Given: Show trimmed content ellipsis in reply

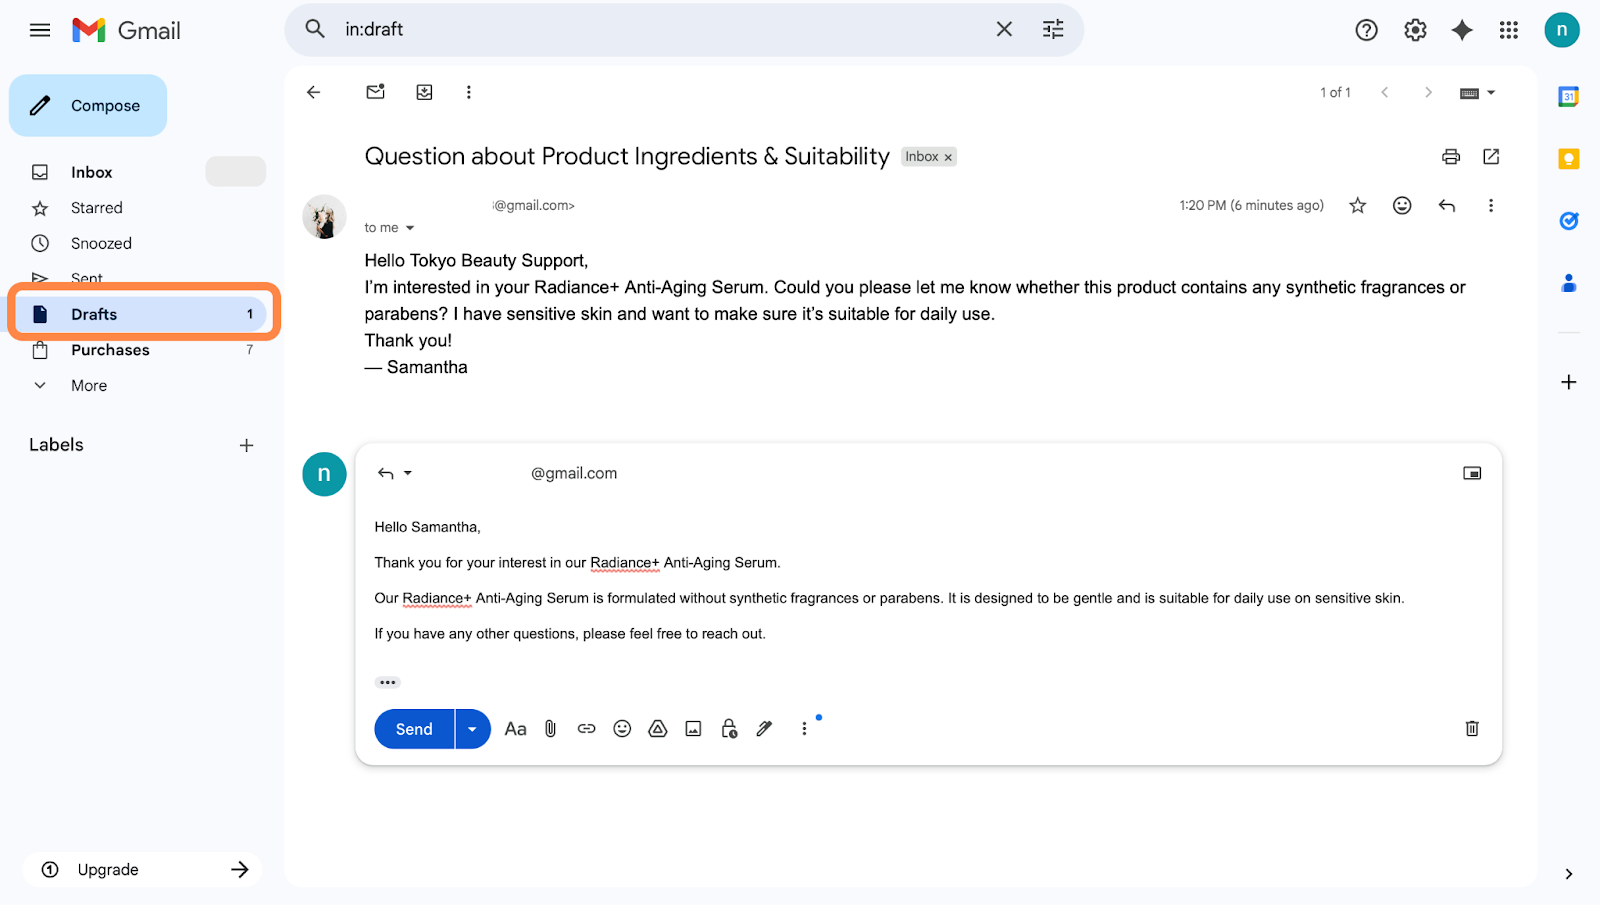Looking at the screenshot, I should click(x=387, y=682).
